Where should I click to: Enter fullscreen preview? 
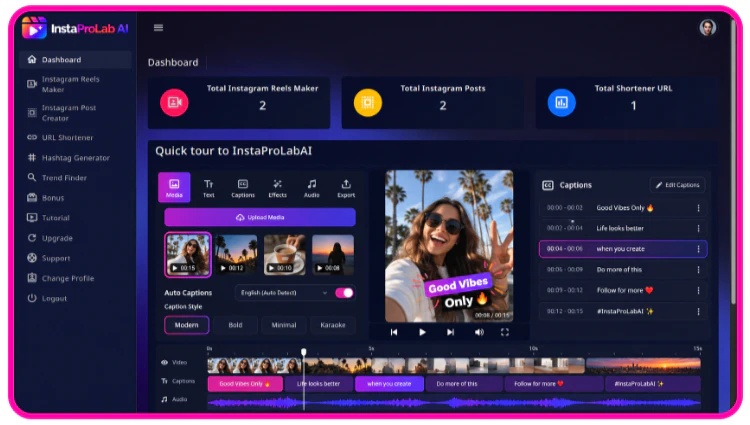point(505,332)
